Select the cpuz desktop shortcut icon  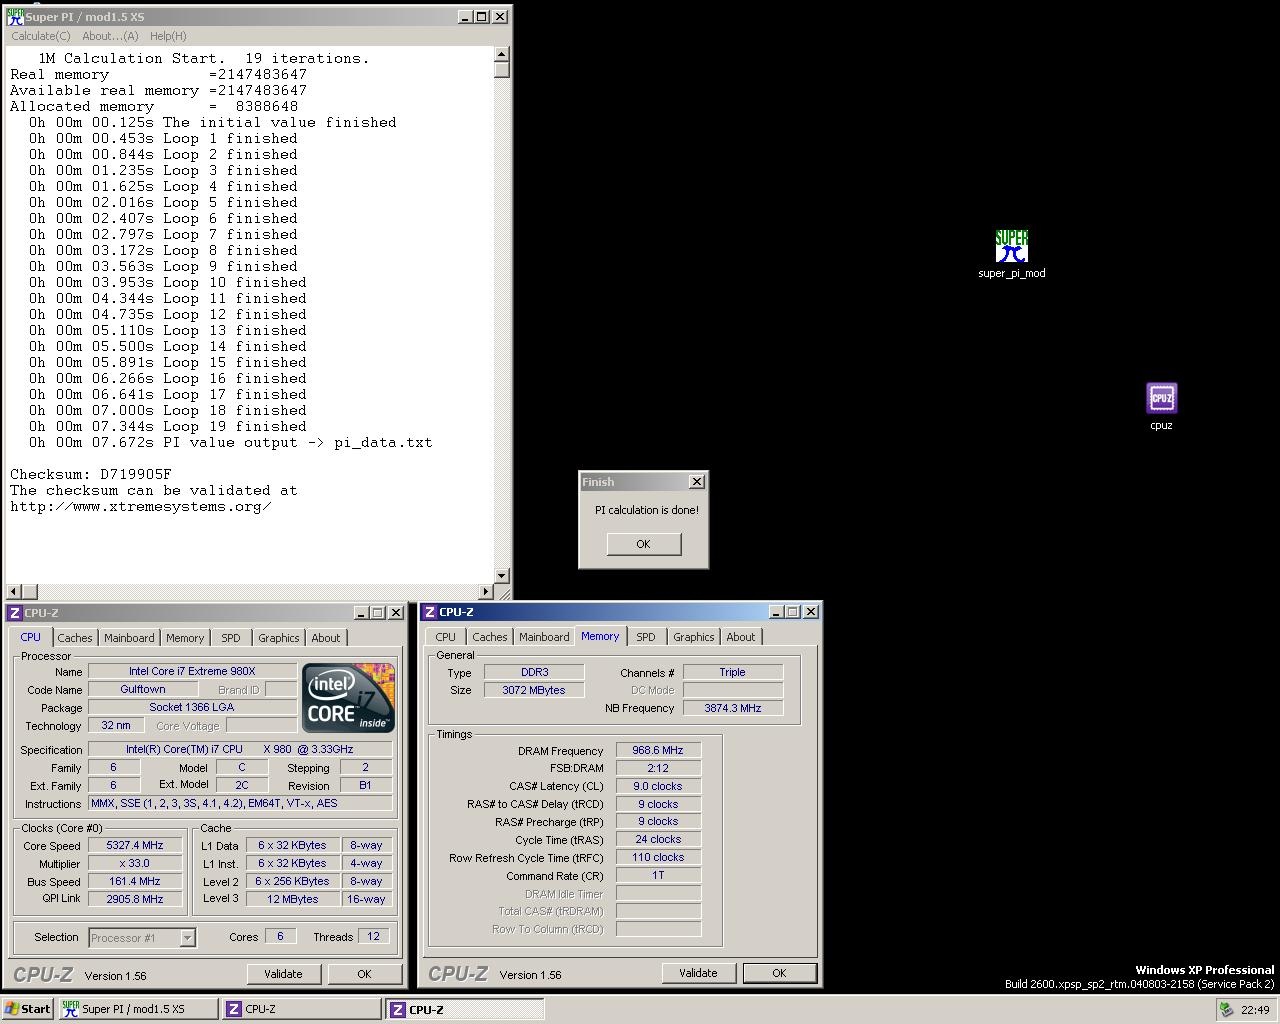1161,398
